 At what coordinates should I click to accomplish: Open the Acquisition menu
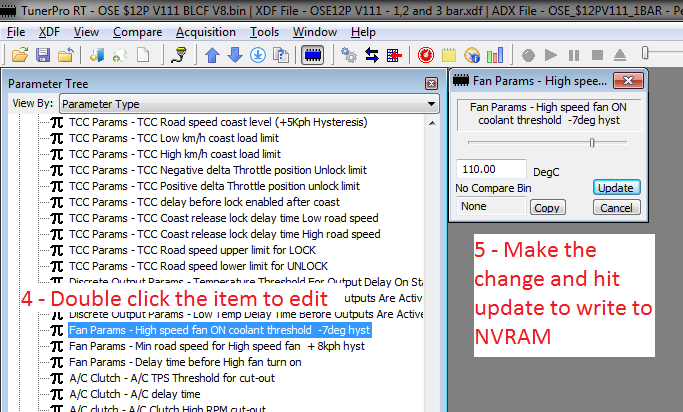(206, 32)
